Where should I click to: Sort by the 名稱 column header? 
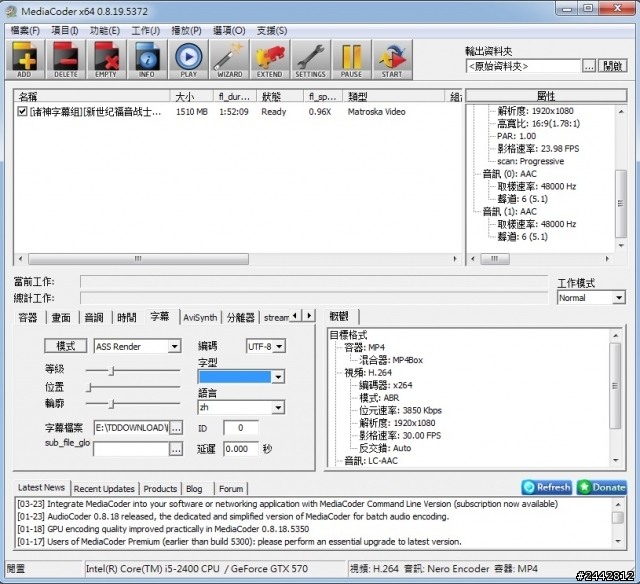[x=92, y=96]
